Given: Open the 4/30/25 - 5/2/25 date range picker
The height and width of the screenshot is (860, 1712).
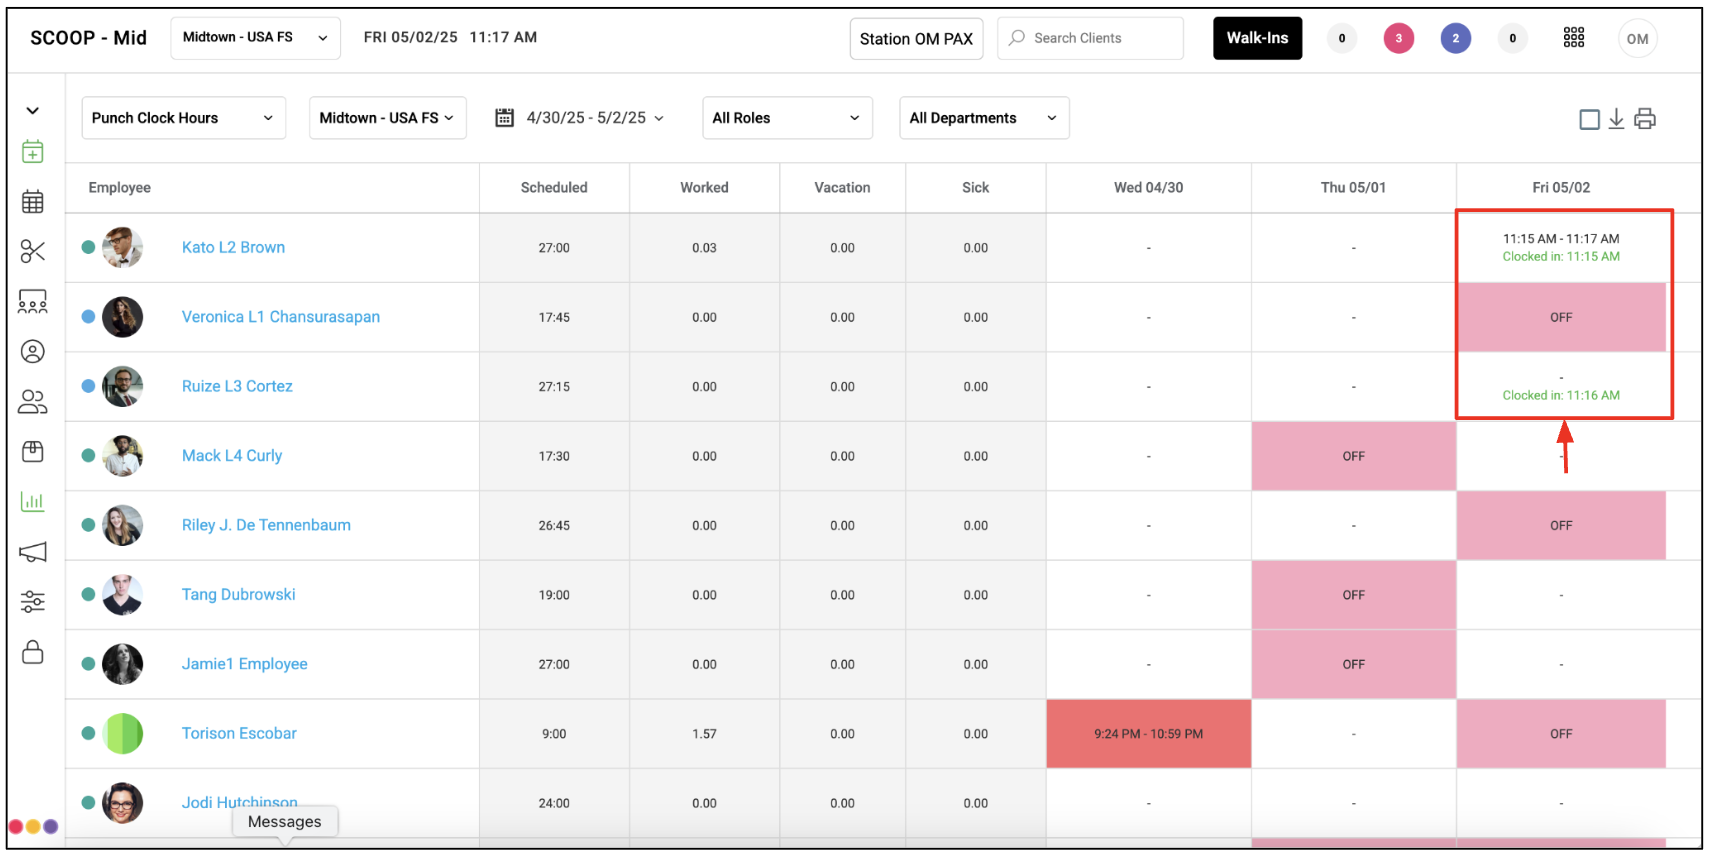Looking at the screenshot, I should (x=581, y=118).
